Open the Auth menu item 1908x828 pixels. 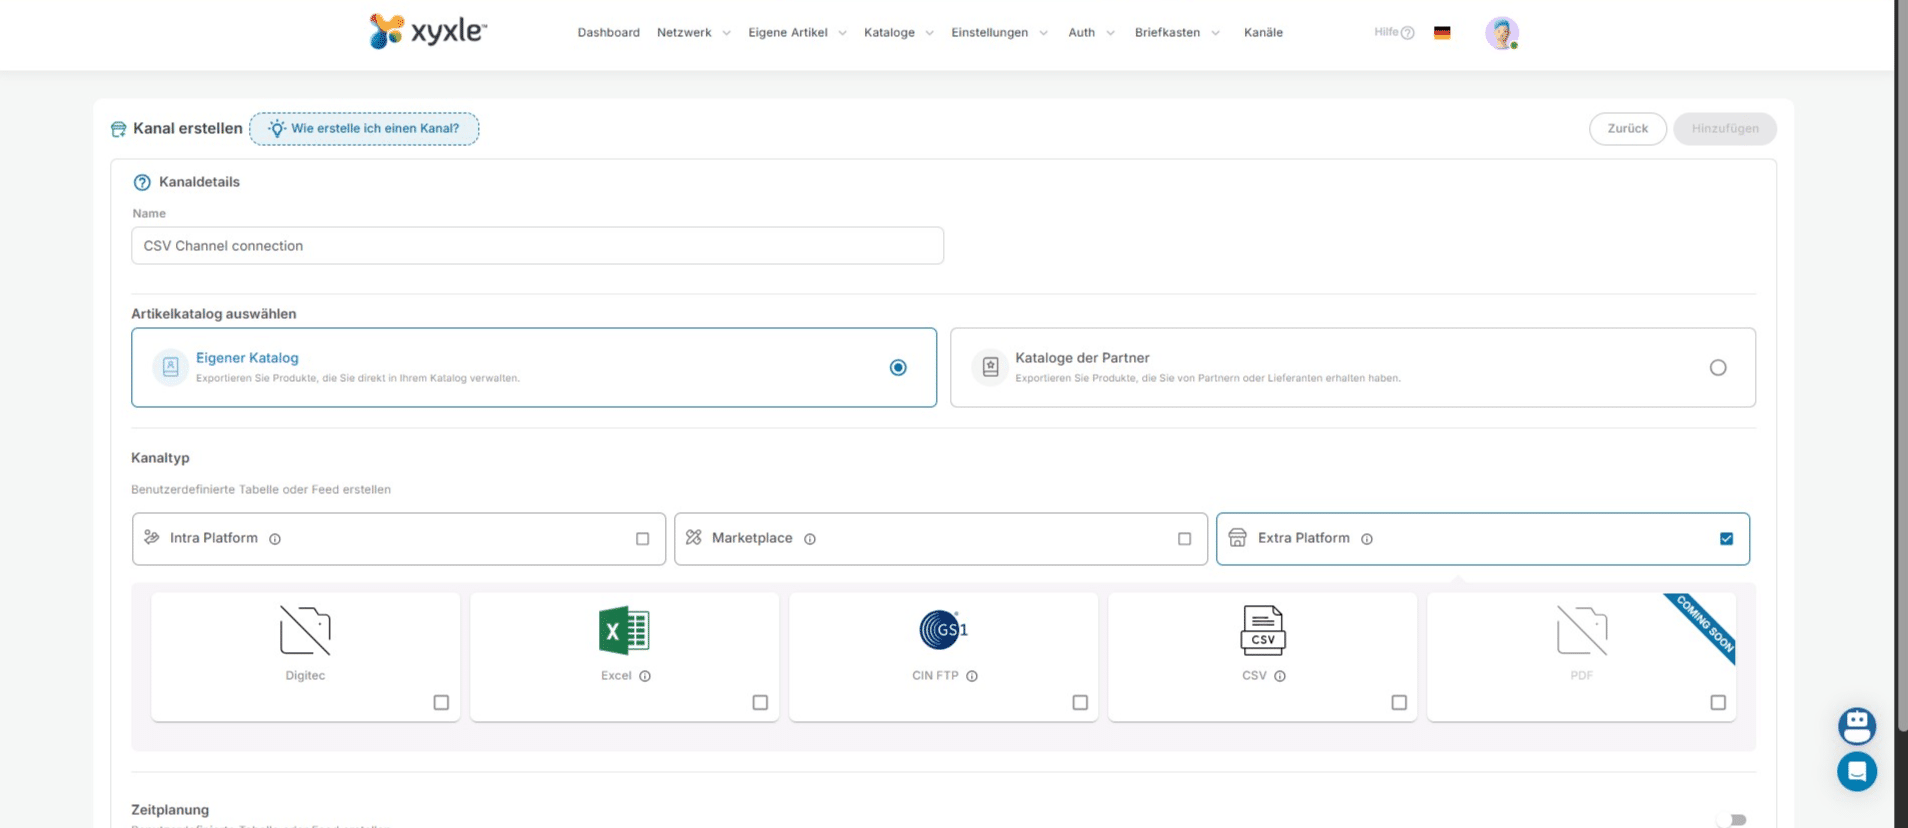click(x=1081, y=33)
